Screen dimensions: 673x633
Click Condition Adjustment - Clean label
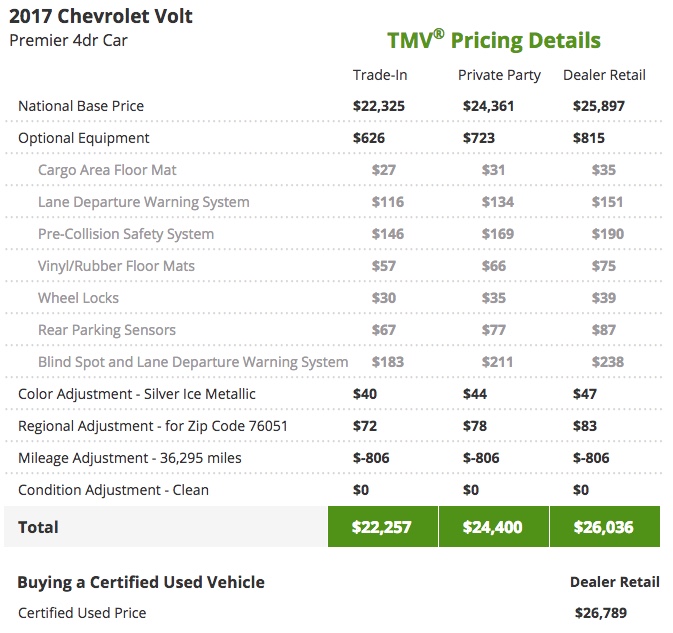pos(113,490)
